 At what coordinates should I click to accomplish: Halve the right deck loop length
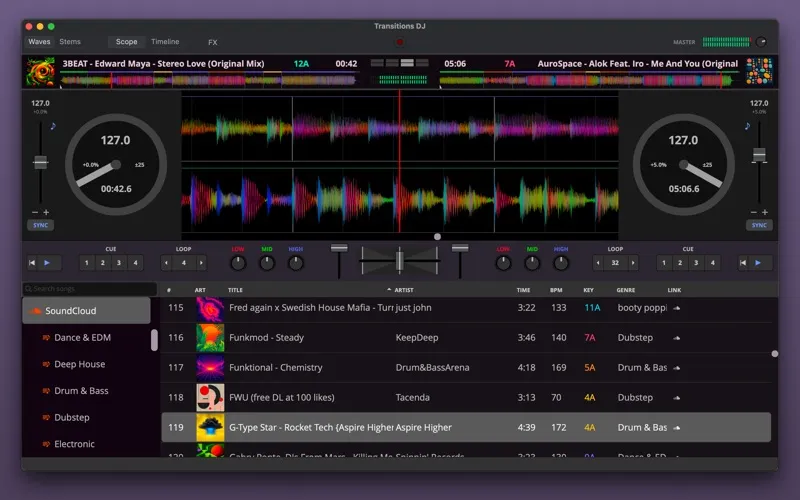click(598, 263)
